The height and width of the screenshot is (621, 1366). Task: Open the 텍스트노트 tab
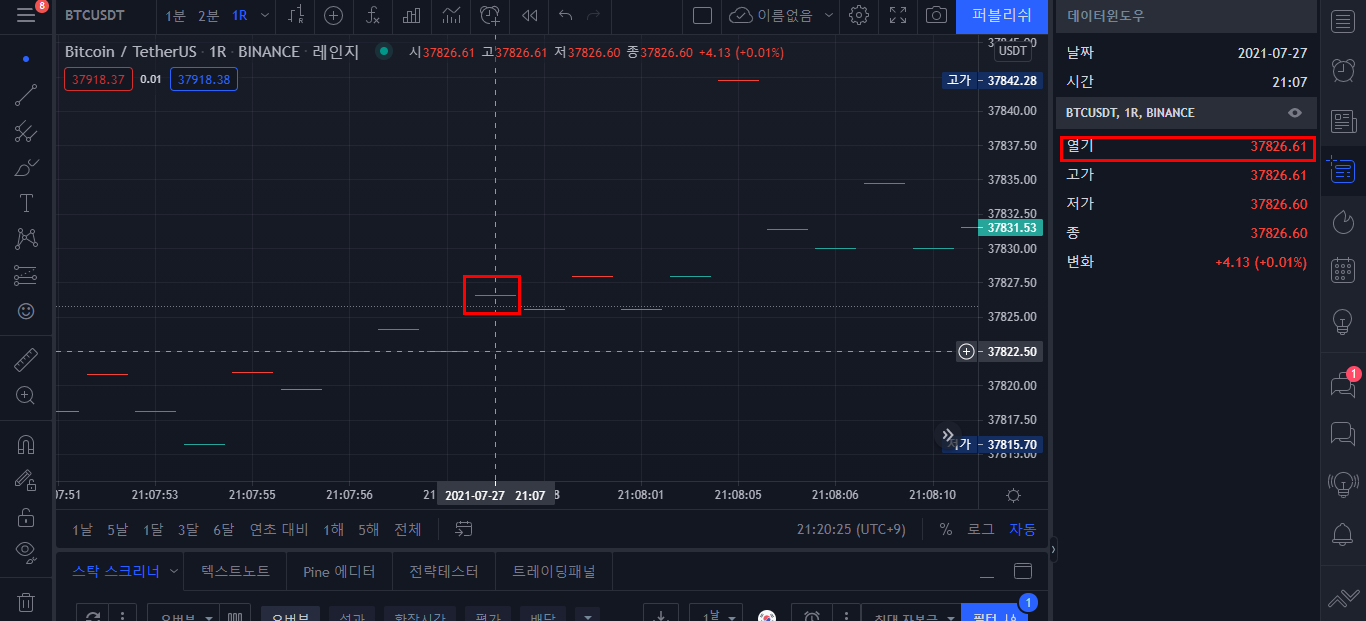click(236, 571)
